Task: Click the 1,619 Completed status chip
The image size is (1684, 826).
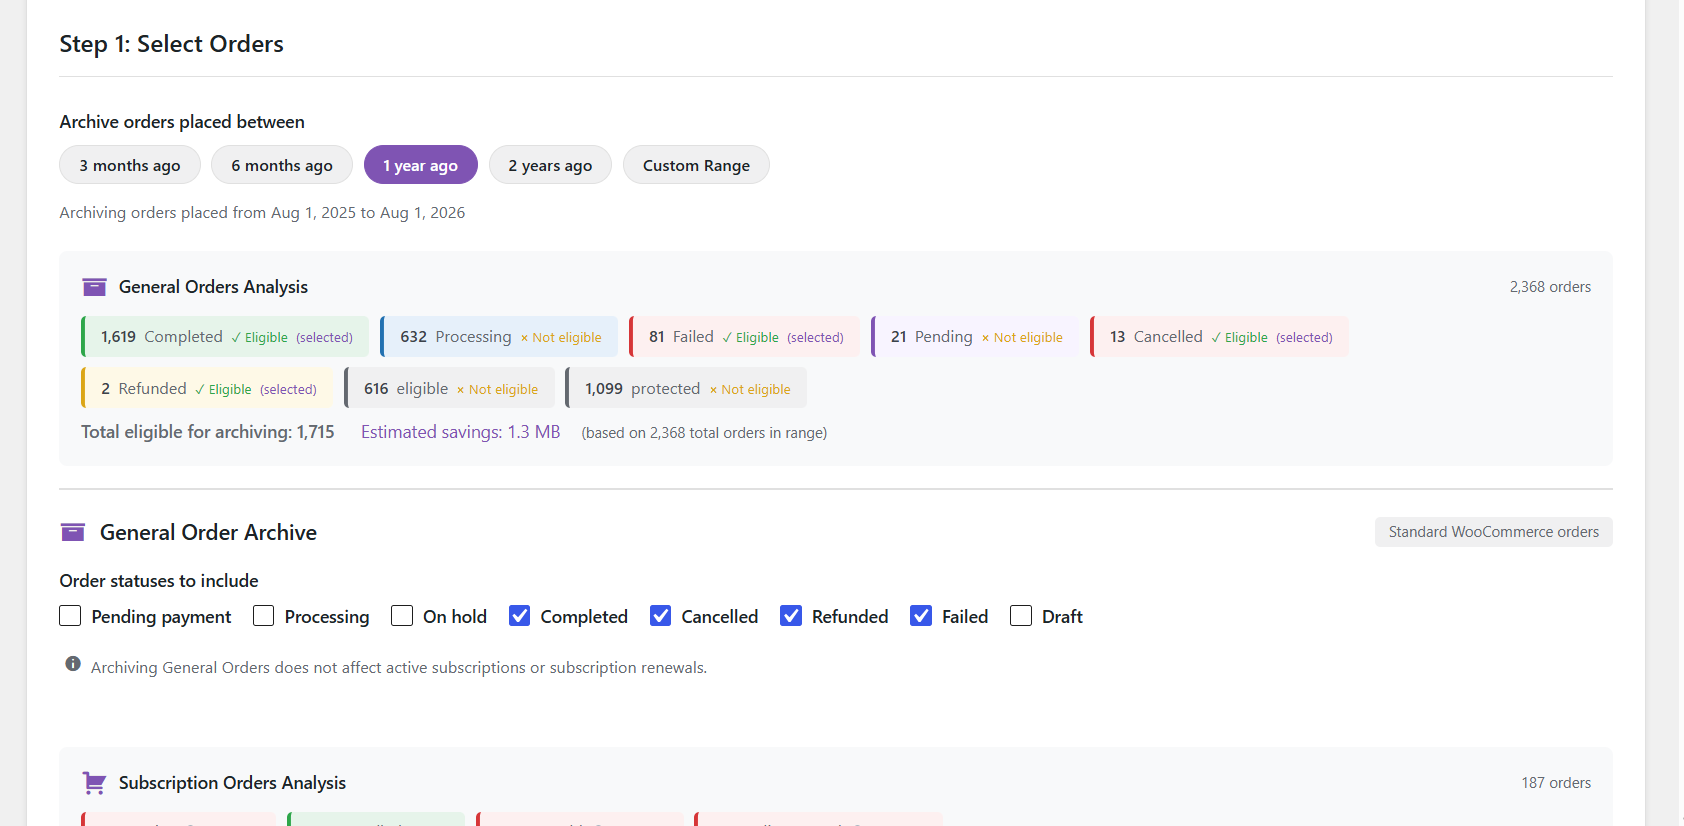Action: [225, 337]
